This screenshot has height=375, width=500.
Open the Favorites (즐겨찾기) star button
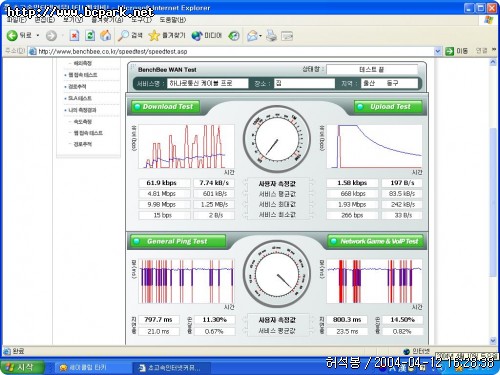pos(167,35)
